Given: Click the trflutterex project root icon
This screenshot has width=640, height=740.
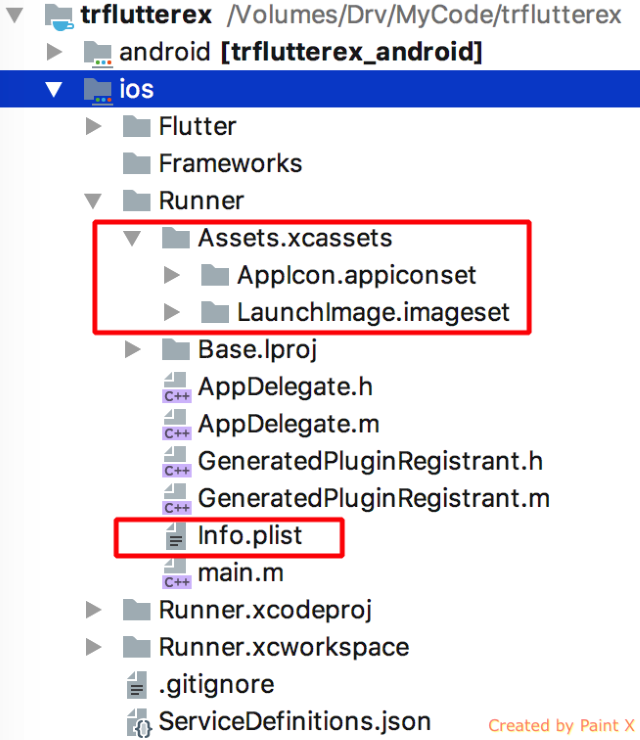Looking at the screenshot, I should (59, 16).
